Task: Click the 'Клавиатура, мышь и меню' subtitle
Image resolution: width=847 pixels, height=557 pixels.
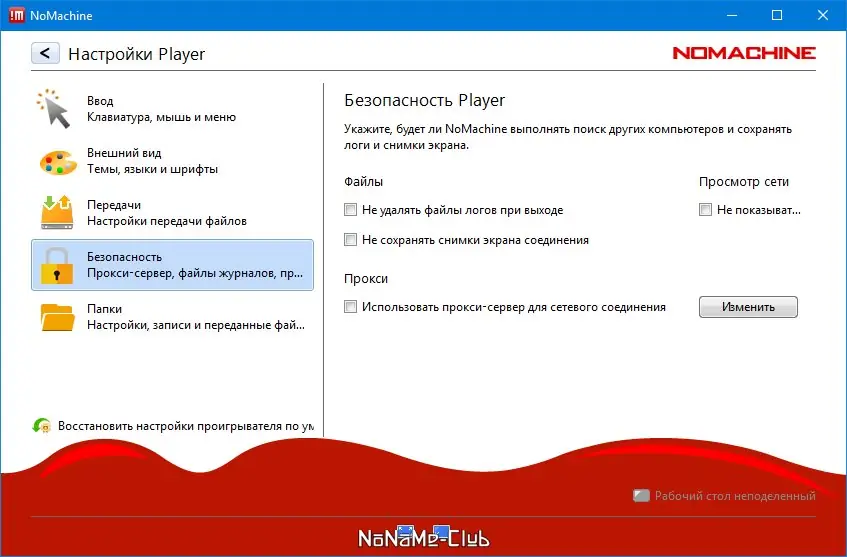Action: click(x=162, y=117)
